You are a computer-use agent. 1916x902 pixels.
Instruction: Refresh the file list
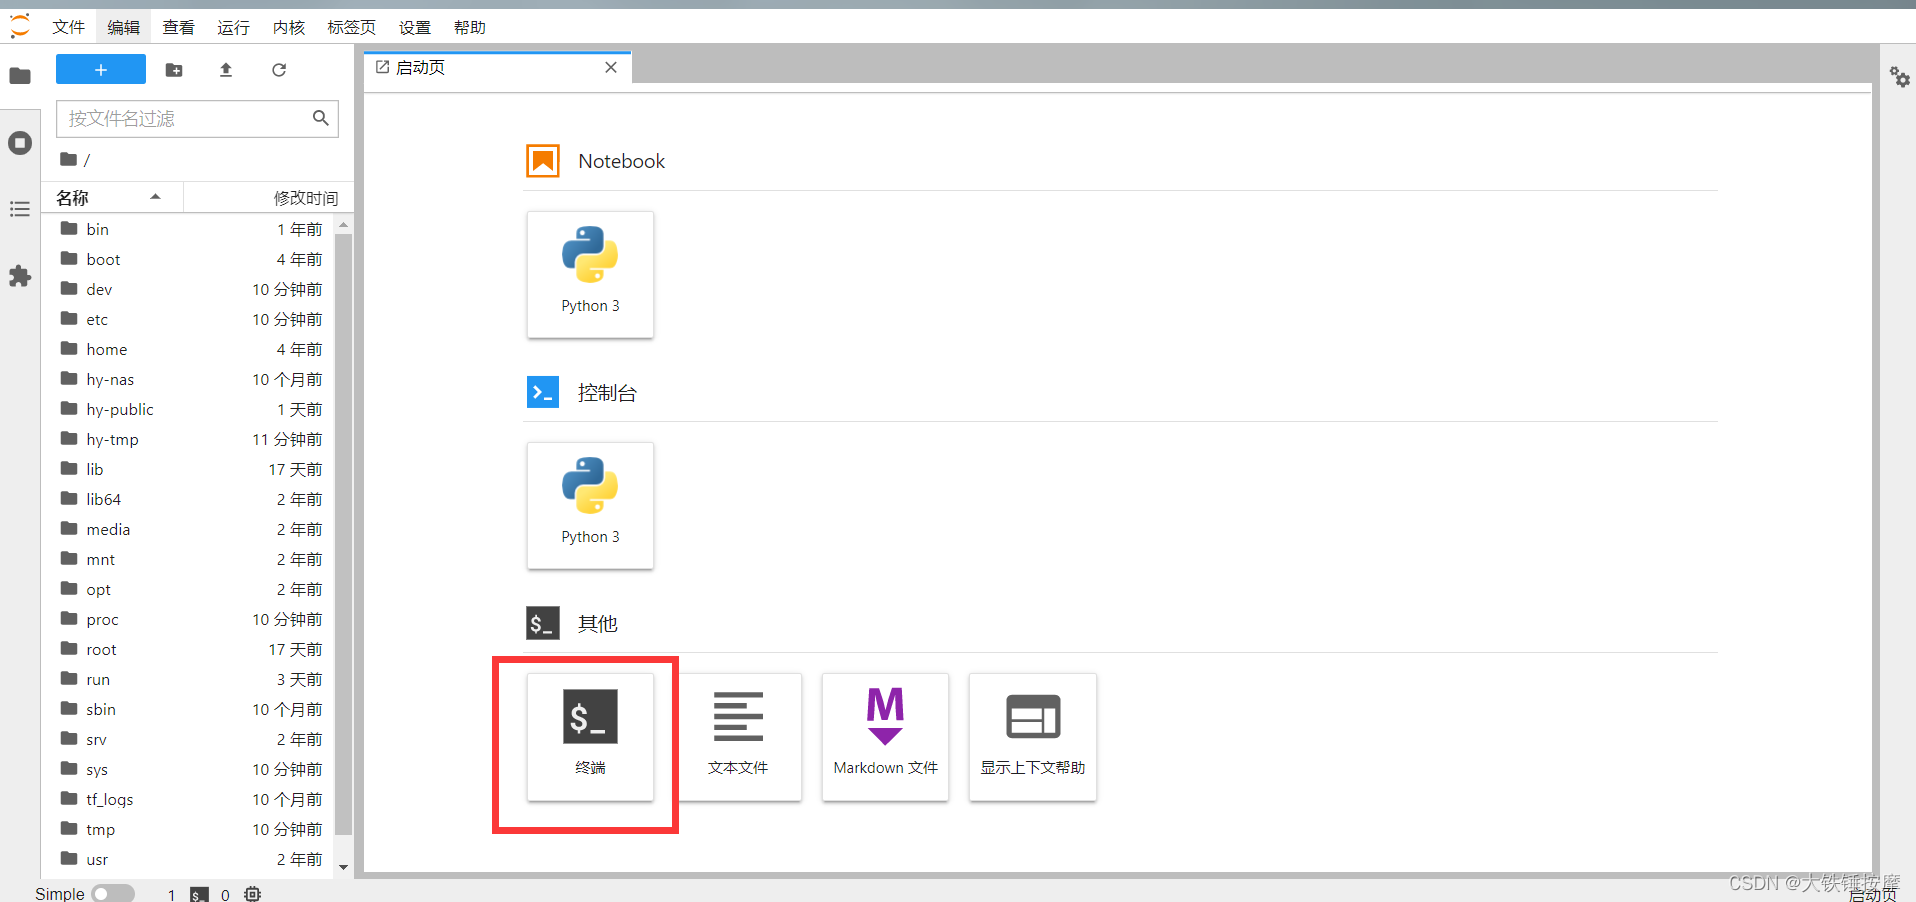point(279,70)
